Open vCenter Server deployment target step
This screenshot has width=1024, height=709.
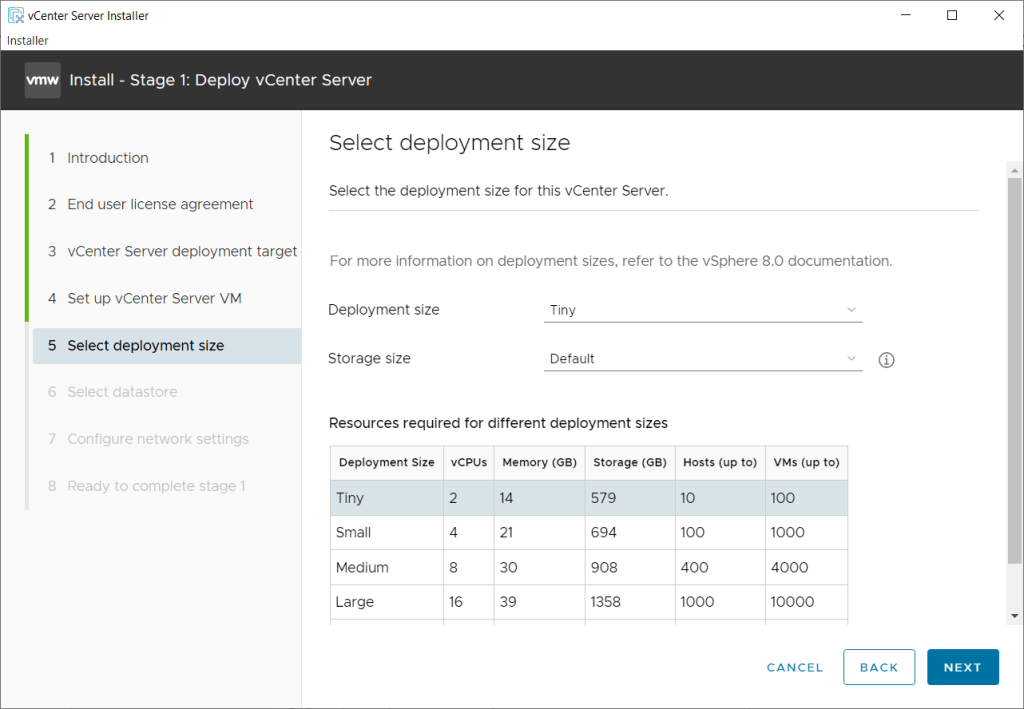pos(182,251)
